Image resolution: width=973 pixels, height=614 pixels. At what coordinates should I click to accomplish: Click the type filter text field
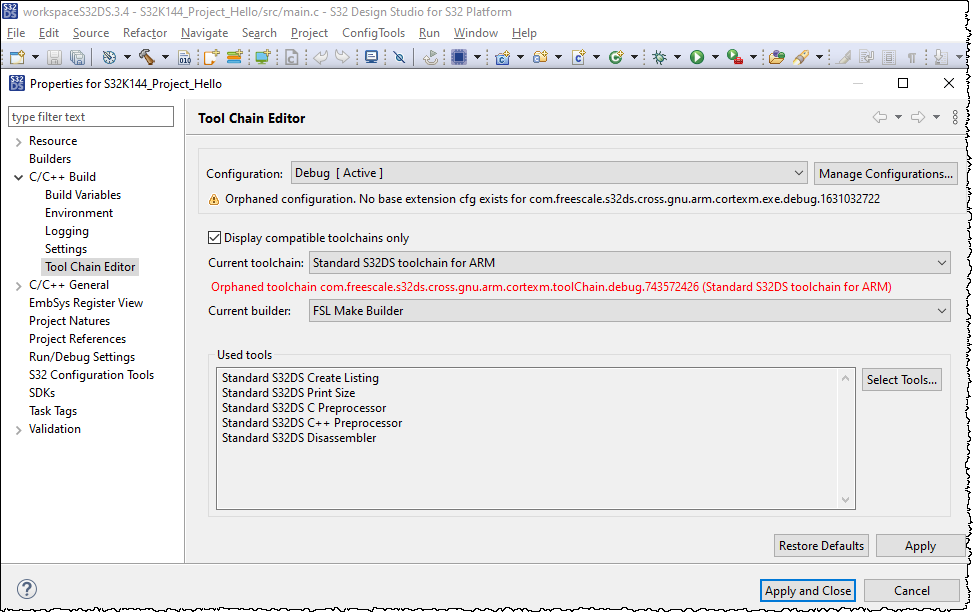pos(90,116)
